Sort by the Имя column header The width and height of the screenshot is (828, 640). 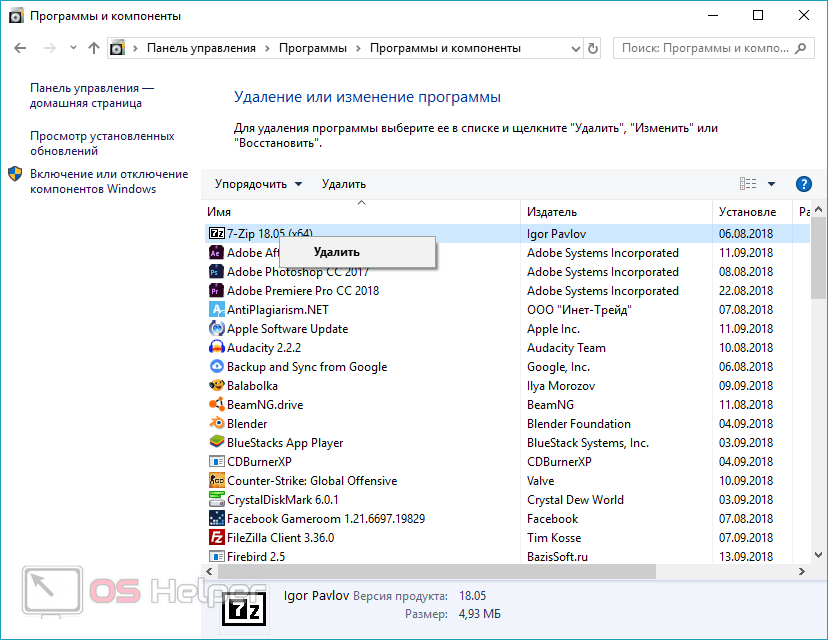tap(361, 212)
